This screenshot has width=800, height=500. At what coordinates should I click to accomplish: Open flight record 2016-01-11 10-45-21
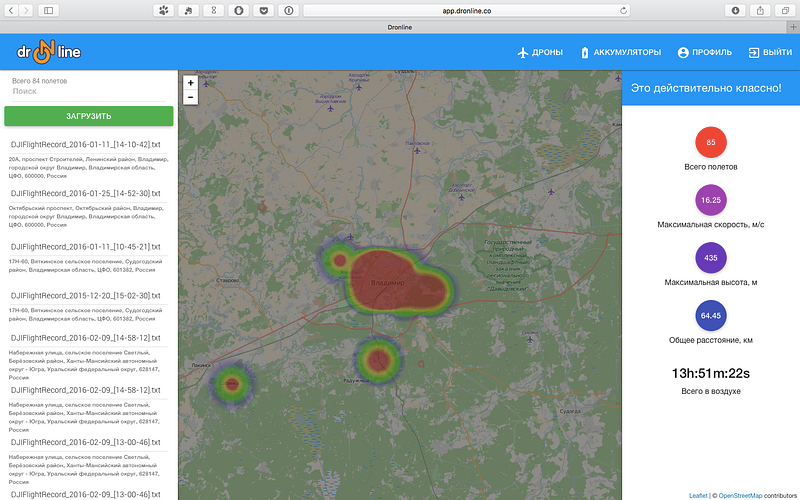point(86,246)
